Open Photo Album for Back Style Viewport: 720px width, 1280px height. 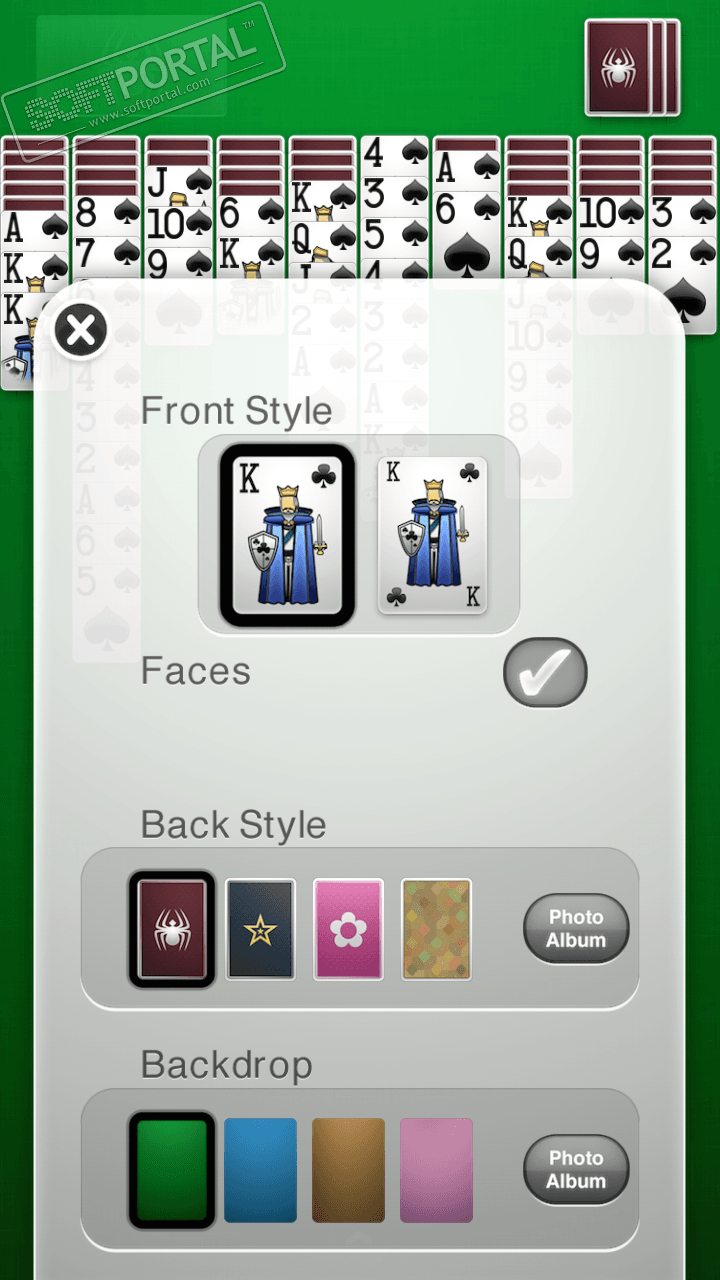576,929
